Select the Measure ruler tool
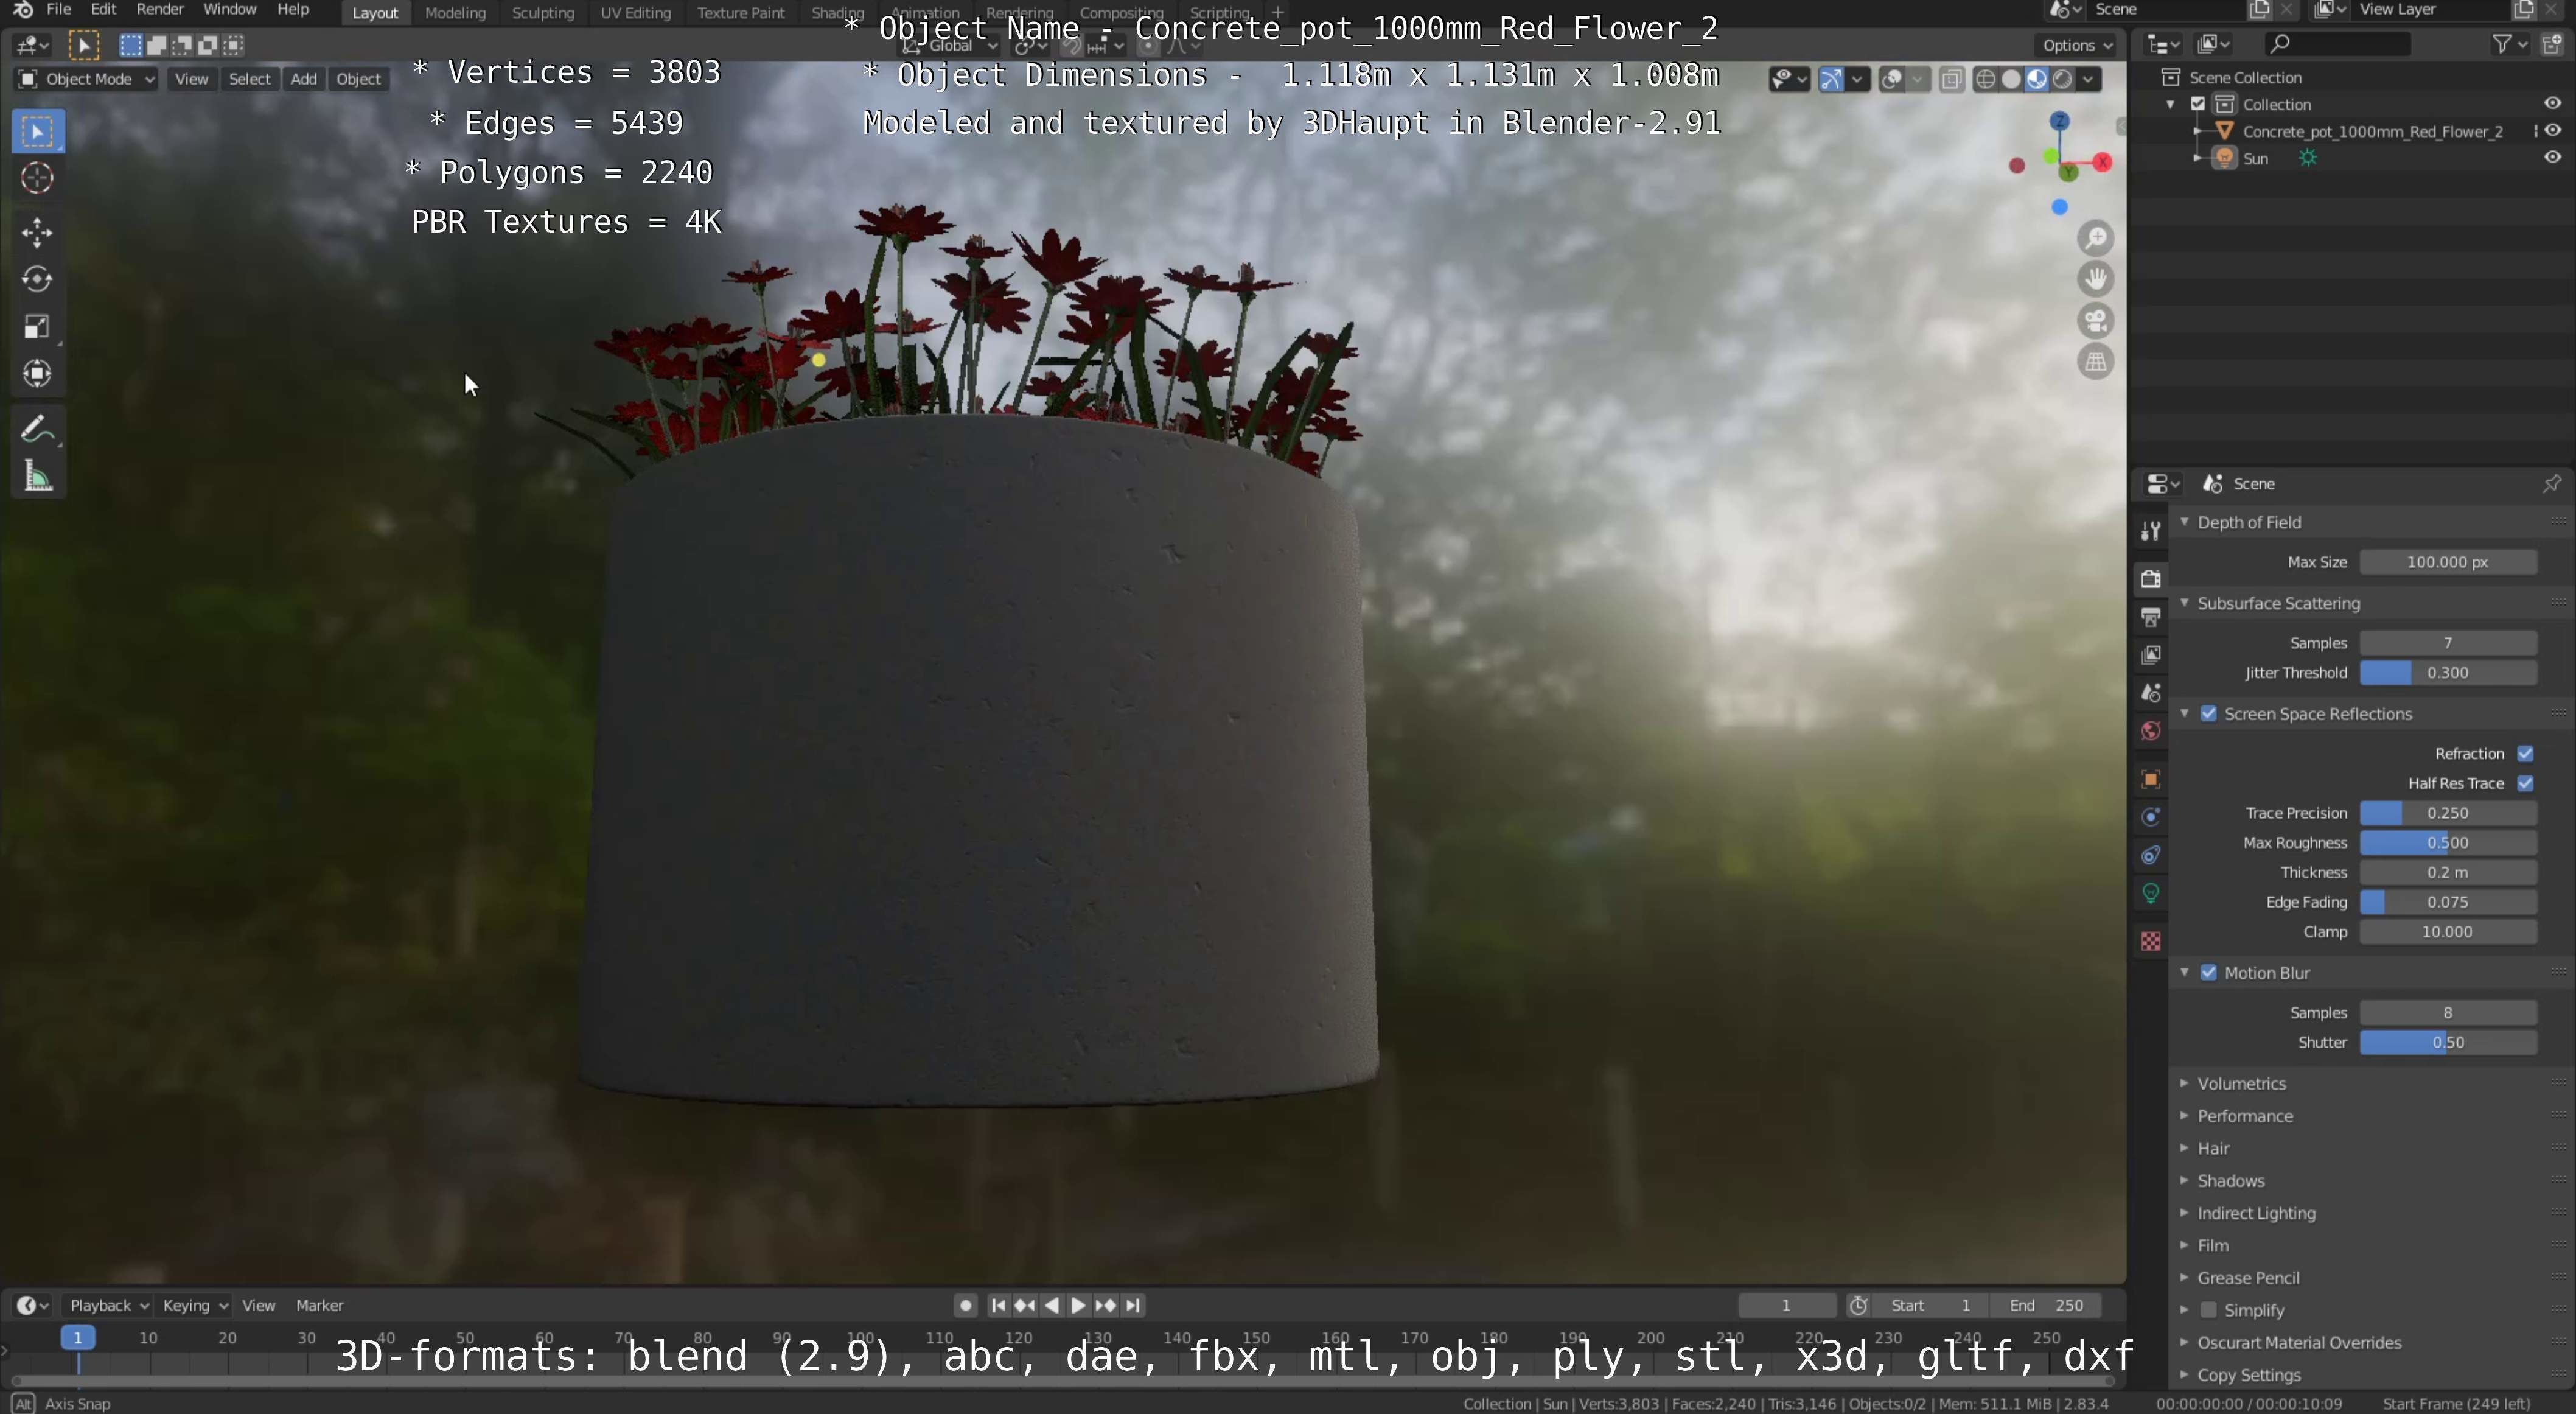Image resolution: width=2576 pixels, height=1414 pixels. pos(37,477)
